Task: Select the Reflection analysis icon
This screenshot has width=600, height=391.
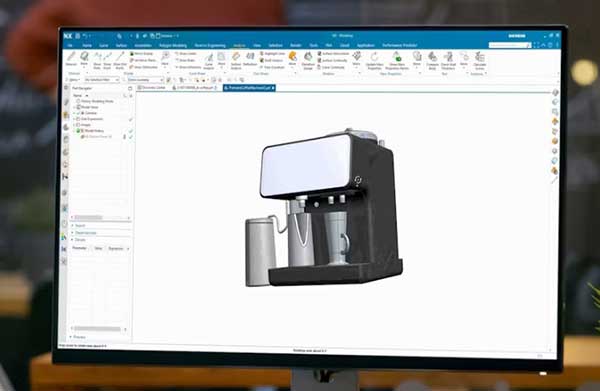Action: [250, 59]
